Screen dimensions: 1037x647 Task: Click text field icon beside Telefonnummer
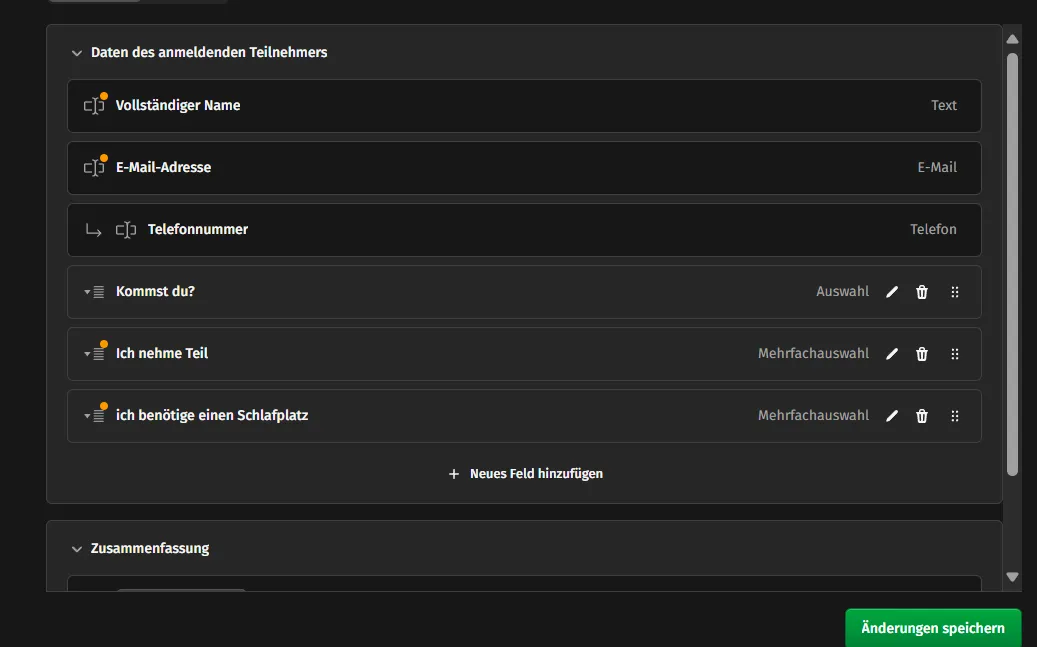(126, 230)
